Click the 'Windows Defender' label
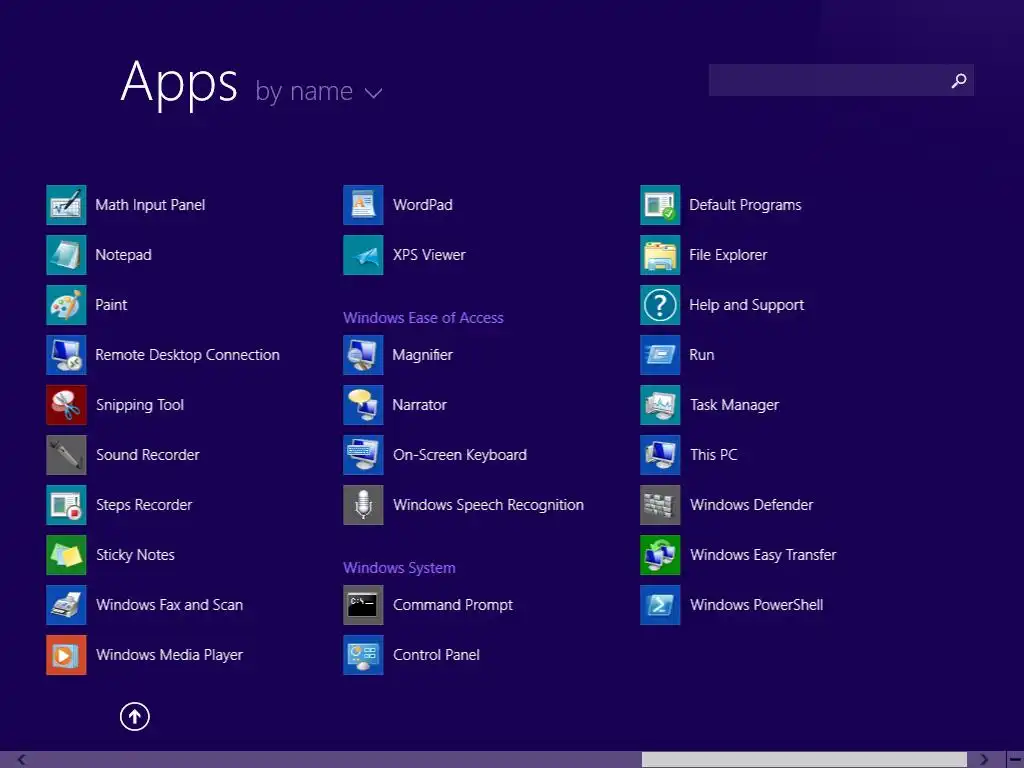The height and width of the screenshot is (768, 1024). click(x=752, y=505)
